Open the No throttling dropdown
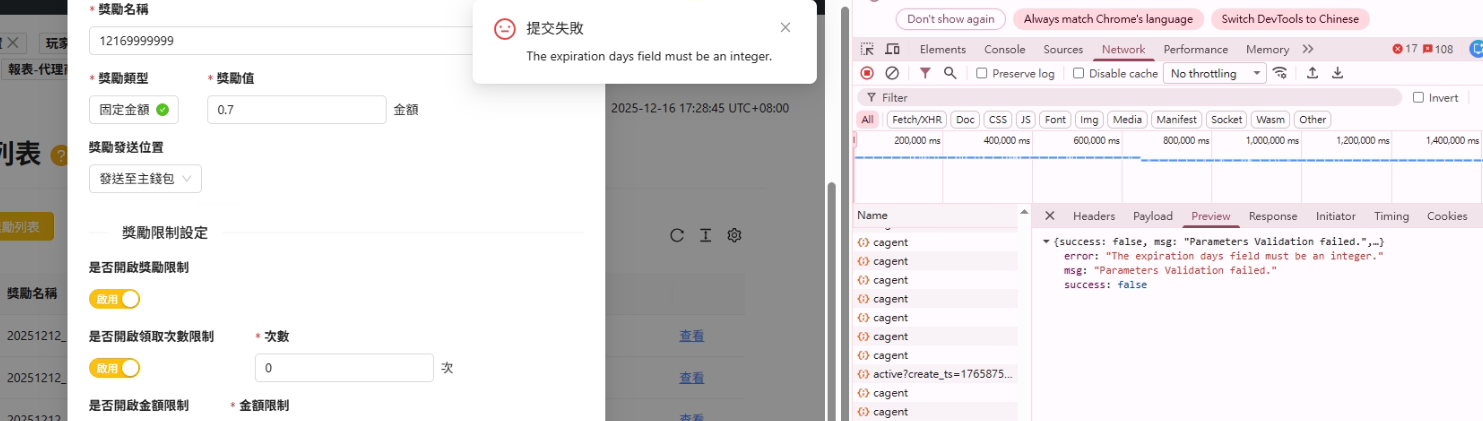1483x421 pixels. pos(1215,73)
